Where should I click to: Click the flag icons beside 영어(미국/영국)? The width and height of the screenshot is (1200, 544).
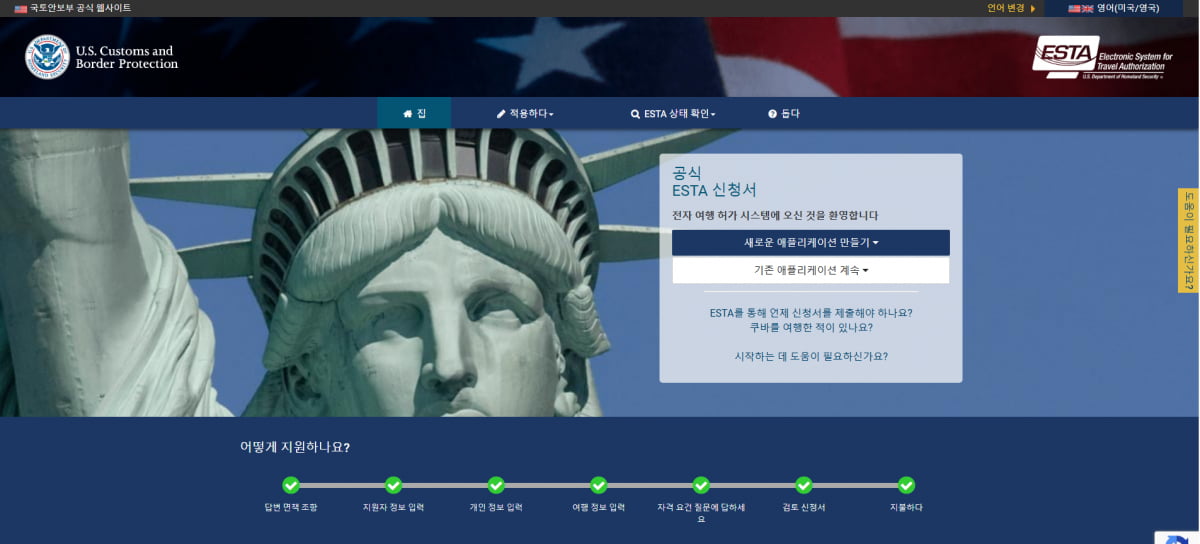tap(1080, 8)
